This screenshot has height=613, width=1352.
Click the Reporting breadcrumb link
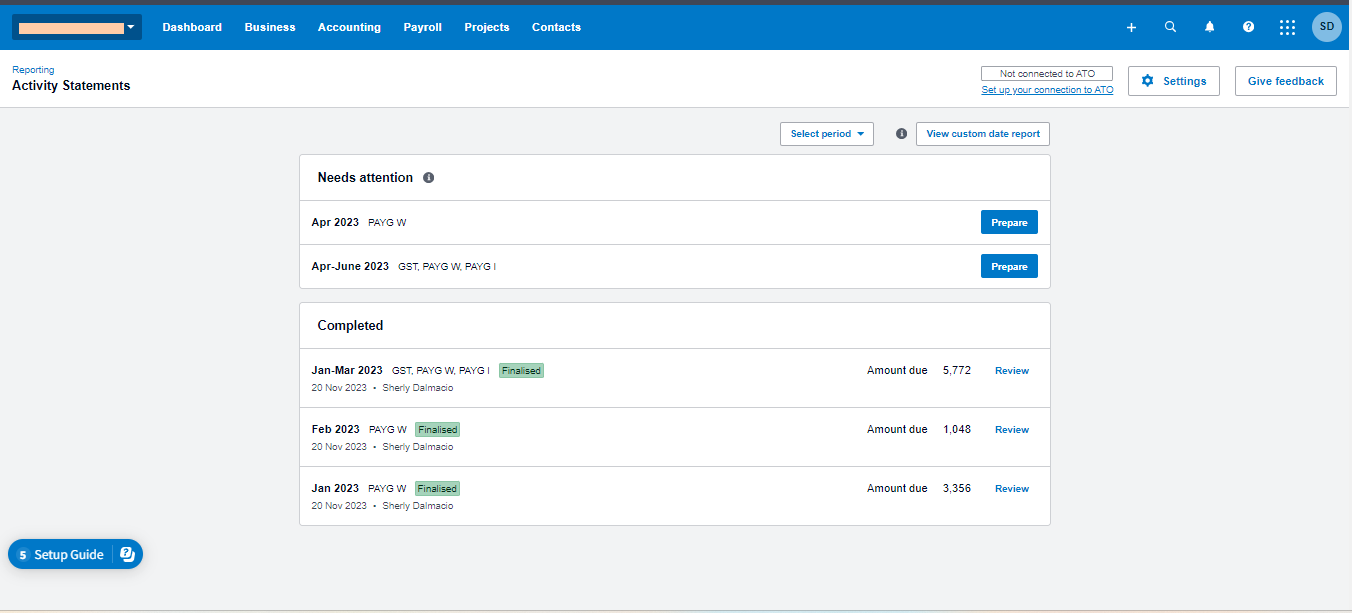33,70
